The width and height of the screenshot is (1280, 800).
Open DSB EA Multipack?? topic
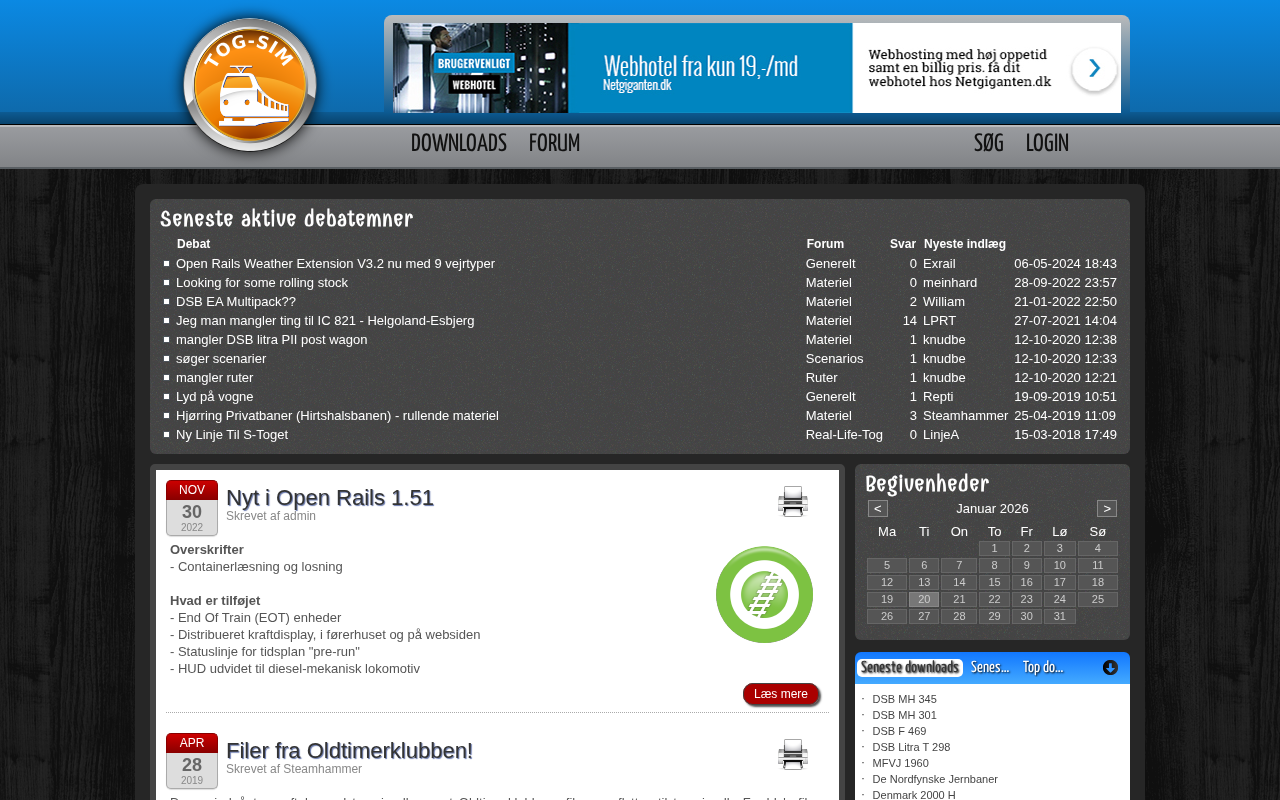click(x=236, y=302)
